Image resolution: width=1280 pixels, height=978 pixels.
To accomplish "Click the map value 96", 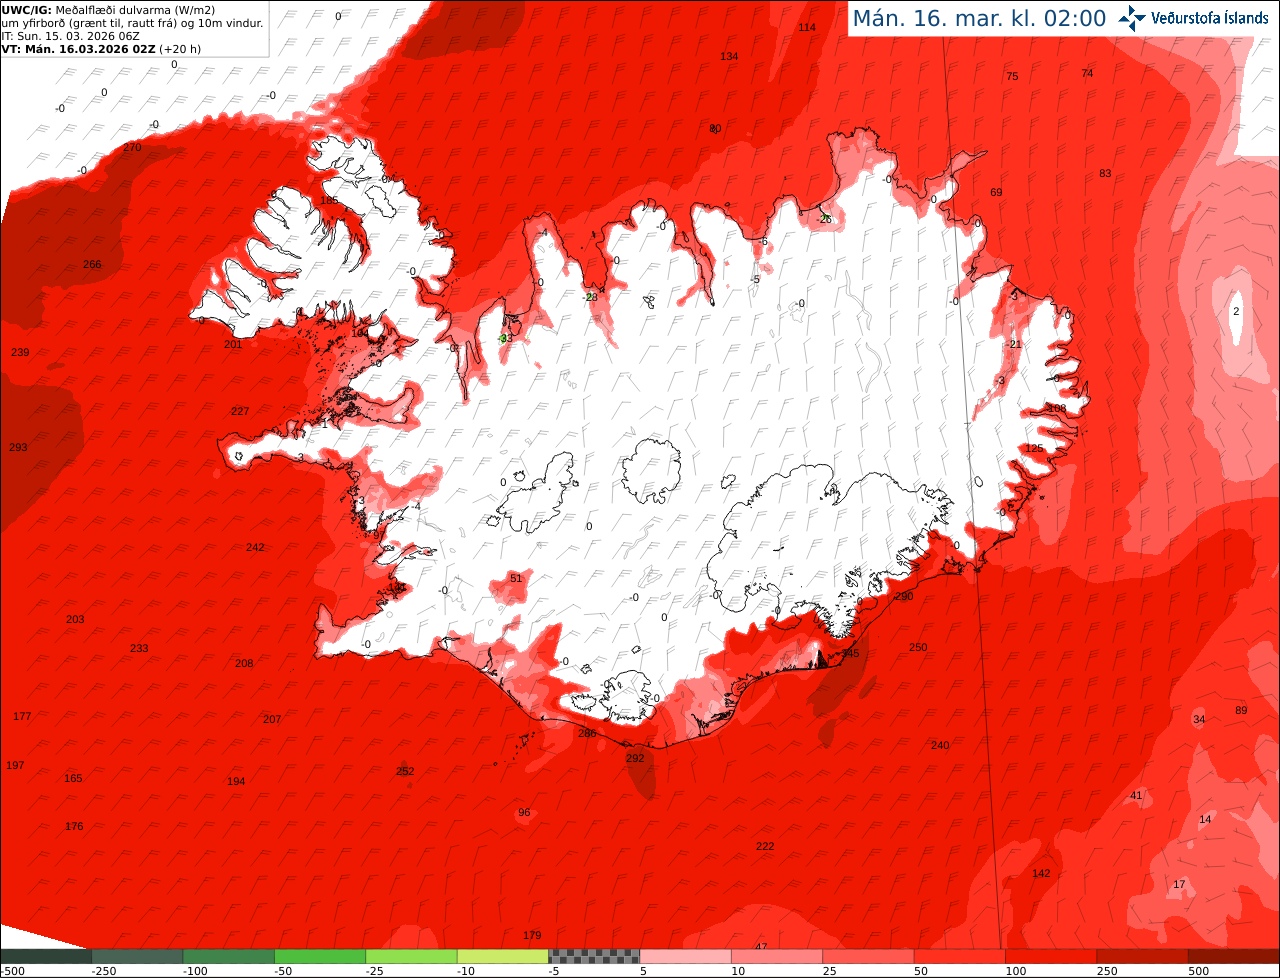I will coord(524,812).
